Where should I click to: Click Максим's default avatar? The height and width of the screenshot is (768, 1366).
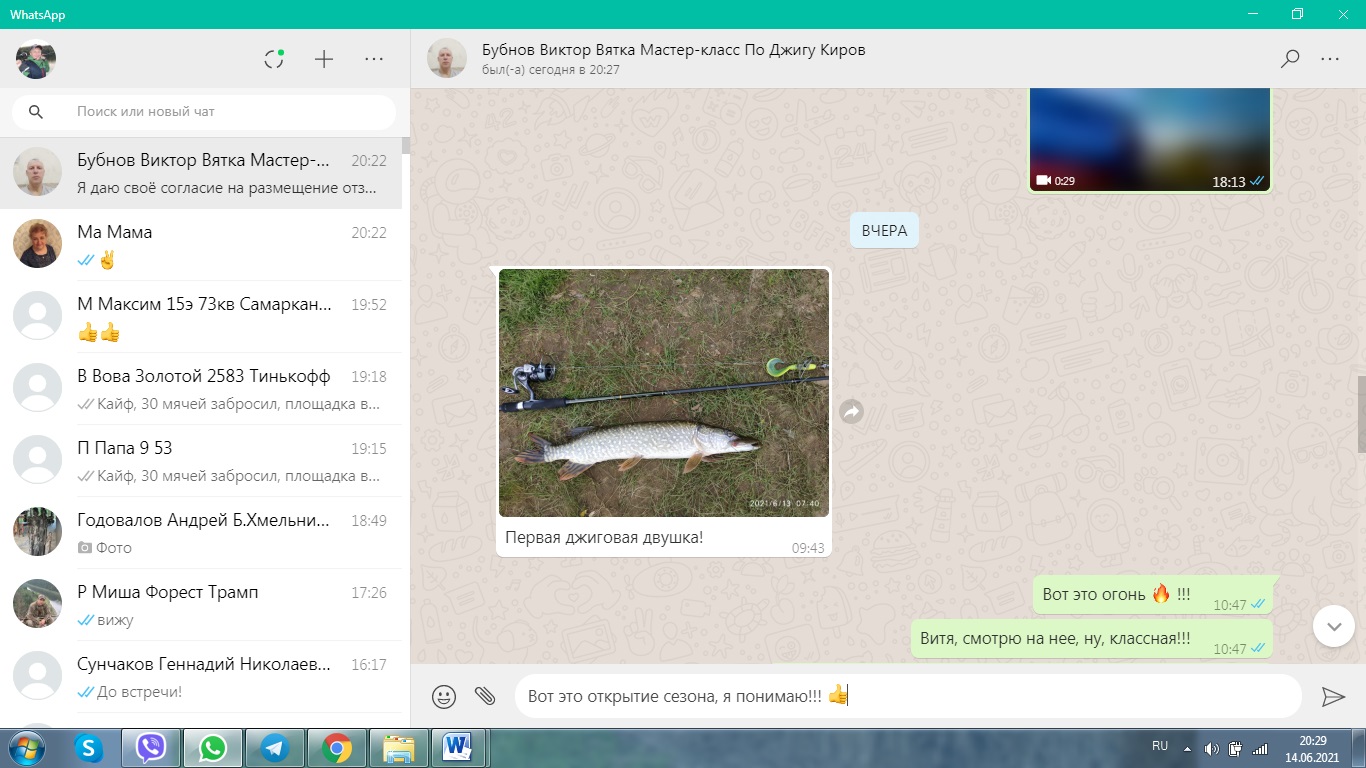[38, 316]
